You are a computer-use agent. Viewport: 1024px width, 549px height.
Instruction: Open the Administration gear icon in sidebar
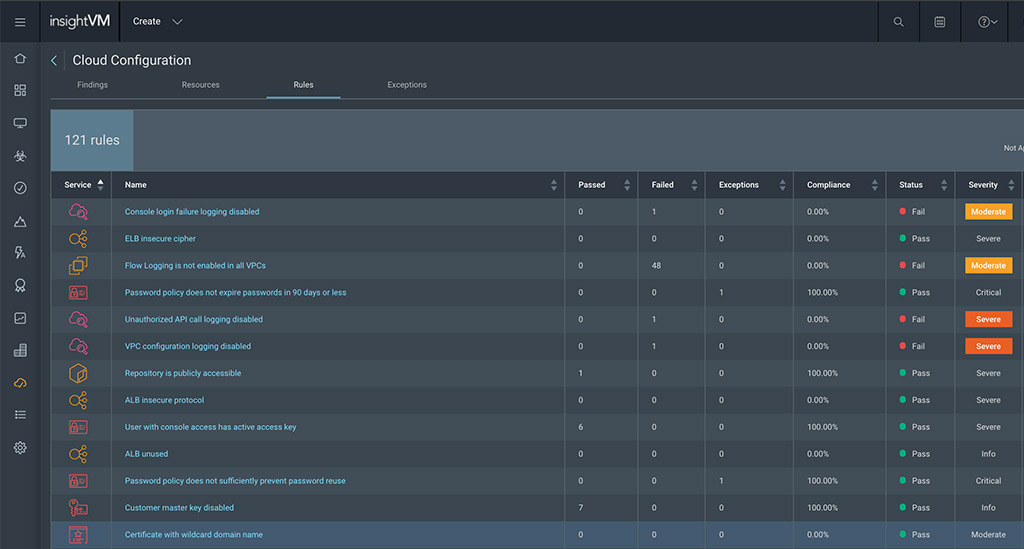[x=20, y=448]
